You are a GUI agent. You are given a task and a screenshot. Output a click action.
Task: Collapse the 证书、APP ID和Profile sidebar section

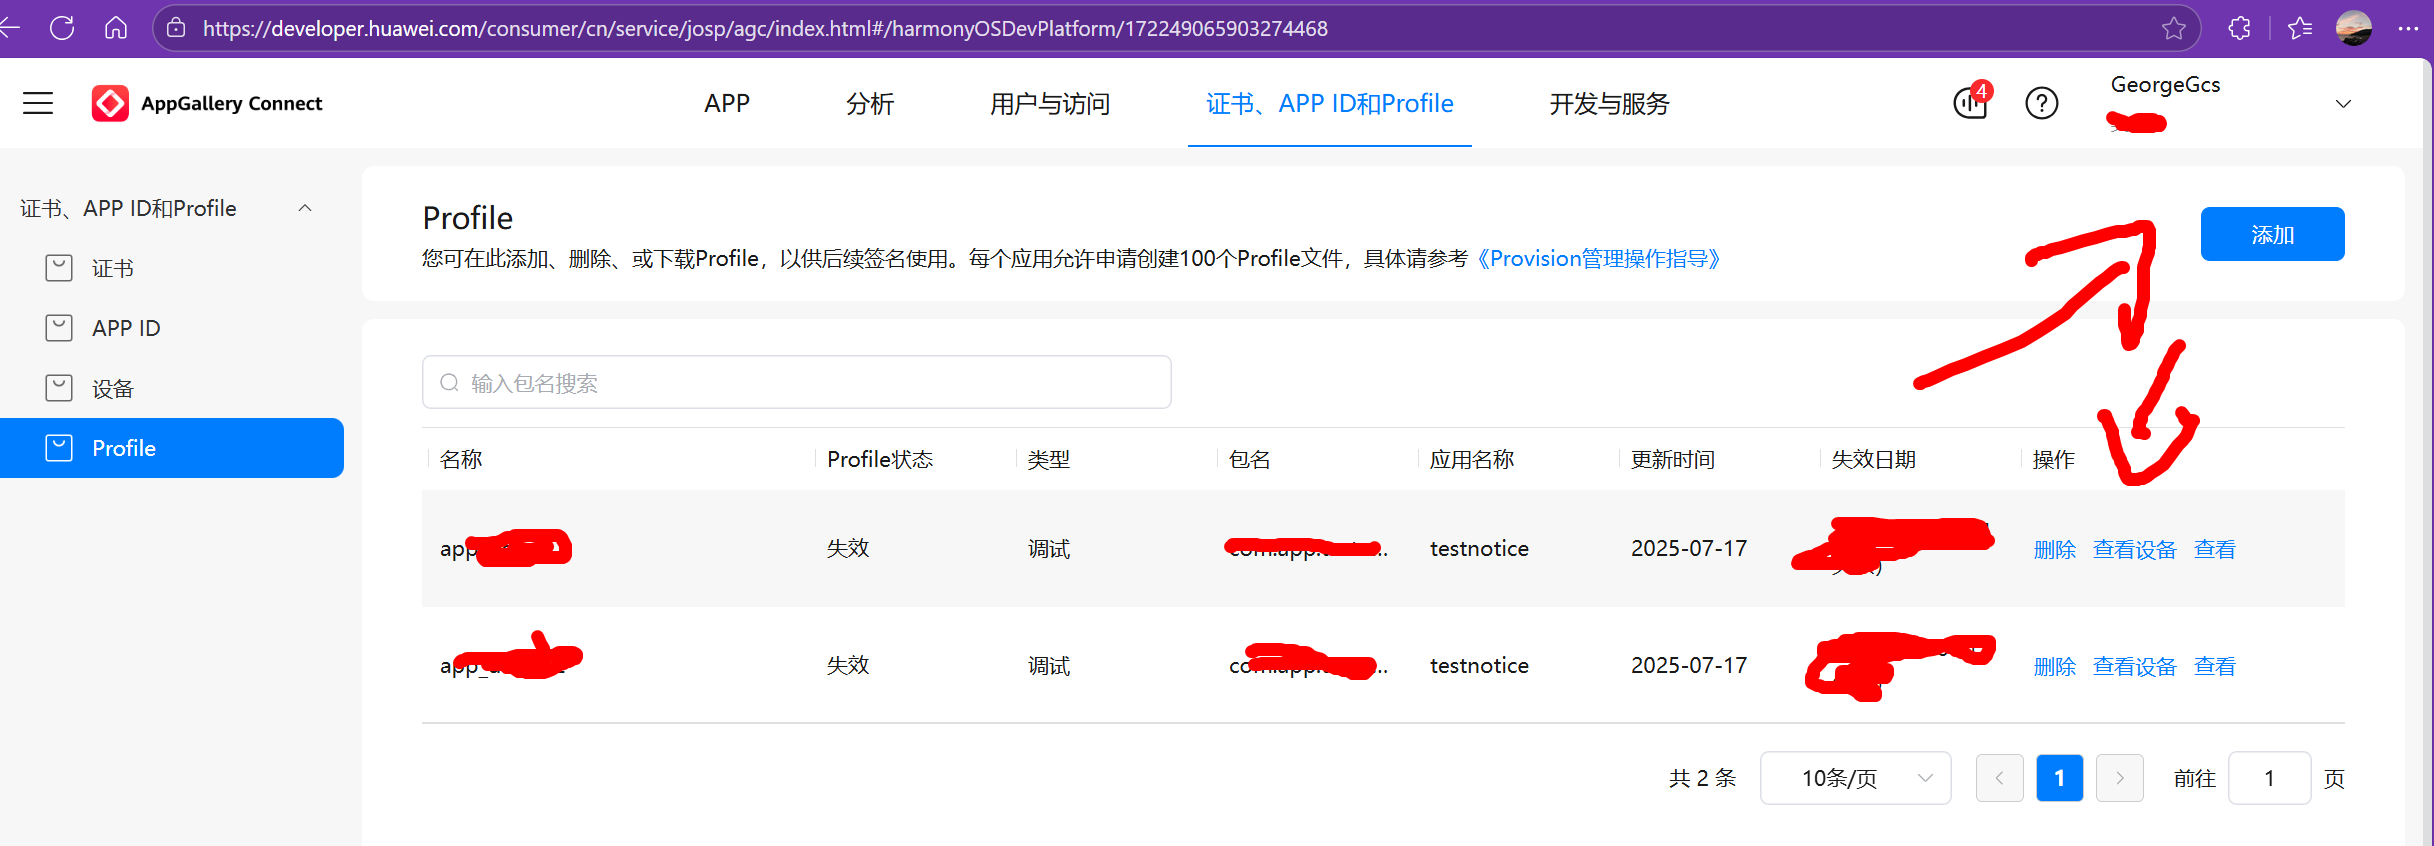click(x=305, y=208)
